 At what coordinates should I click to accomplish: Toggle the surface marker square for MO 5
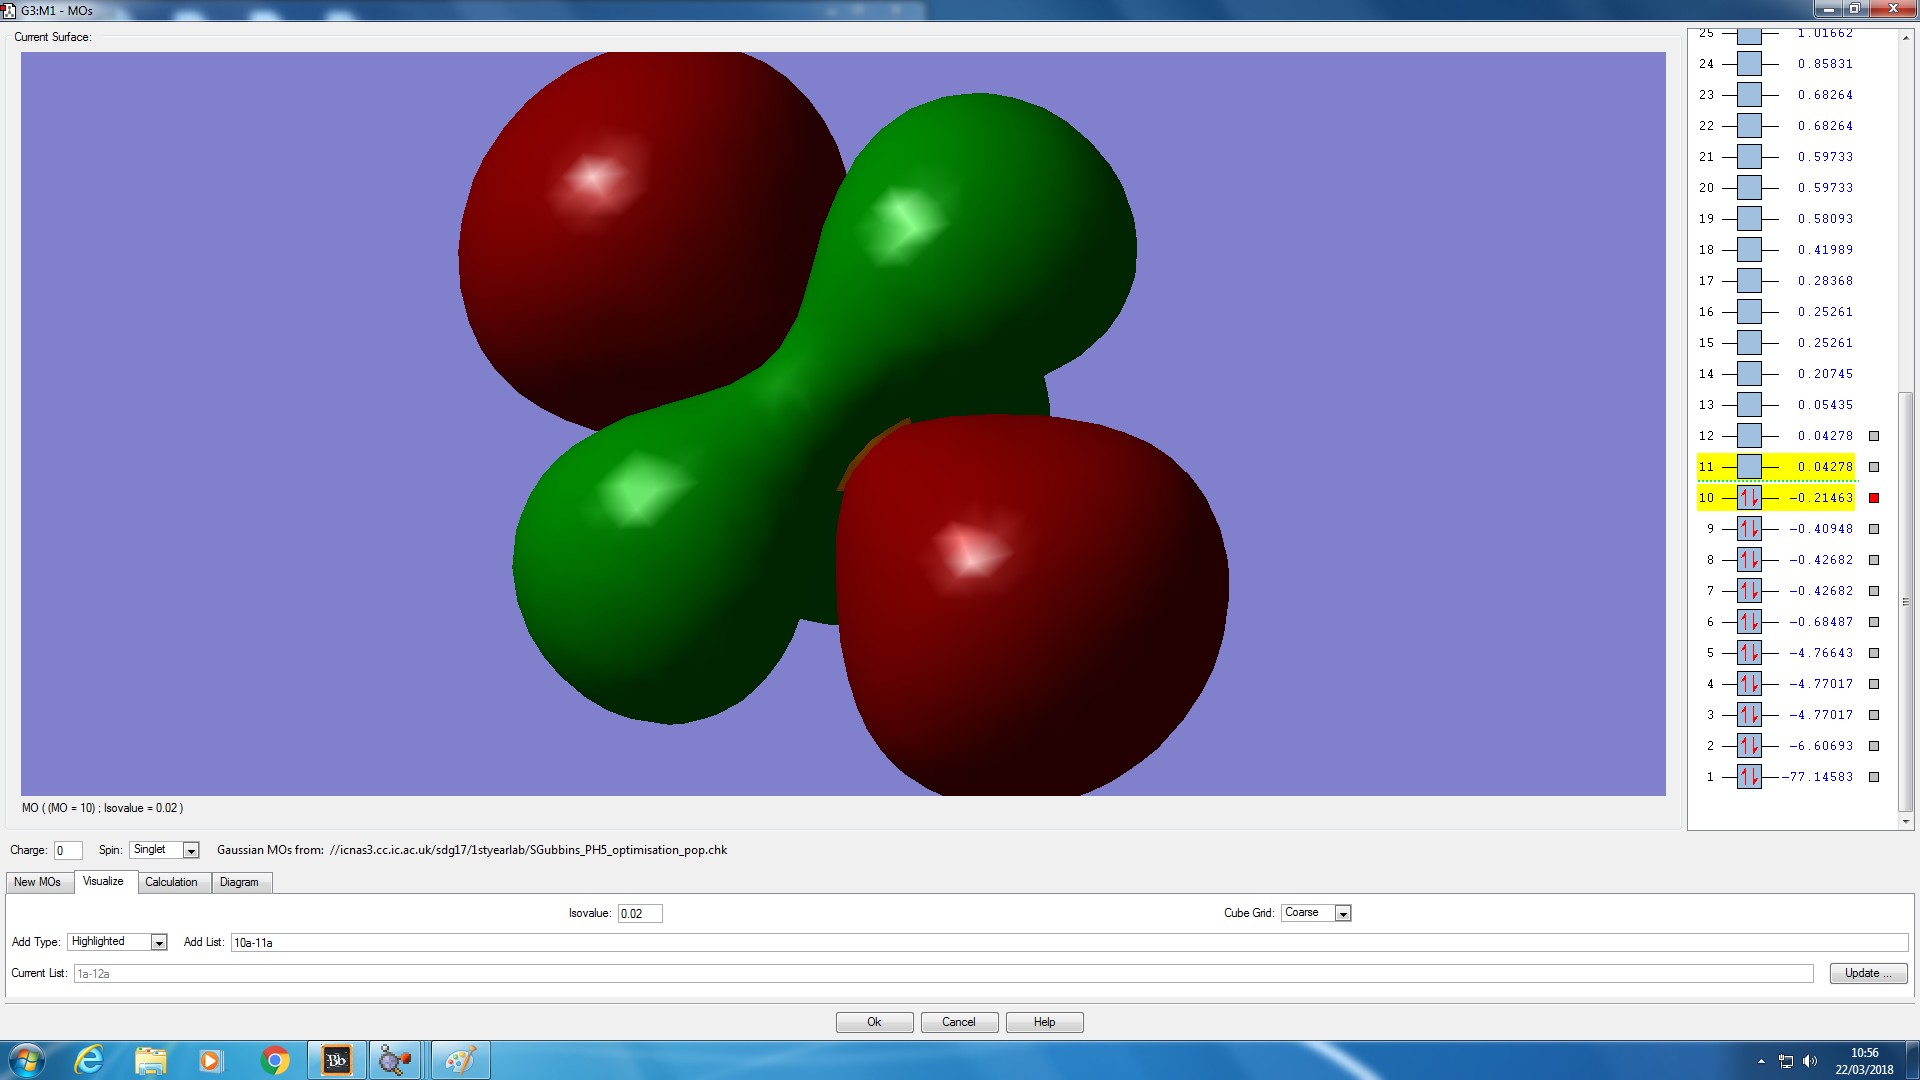coord(1874,653)
